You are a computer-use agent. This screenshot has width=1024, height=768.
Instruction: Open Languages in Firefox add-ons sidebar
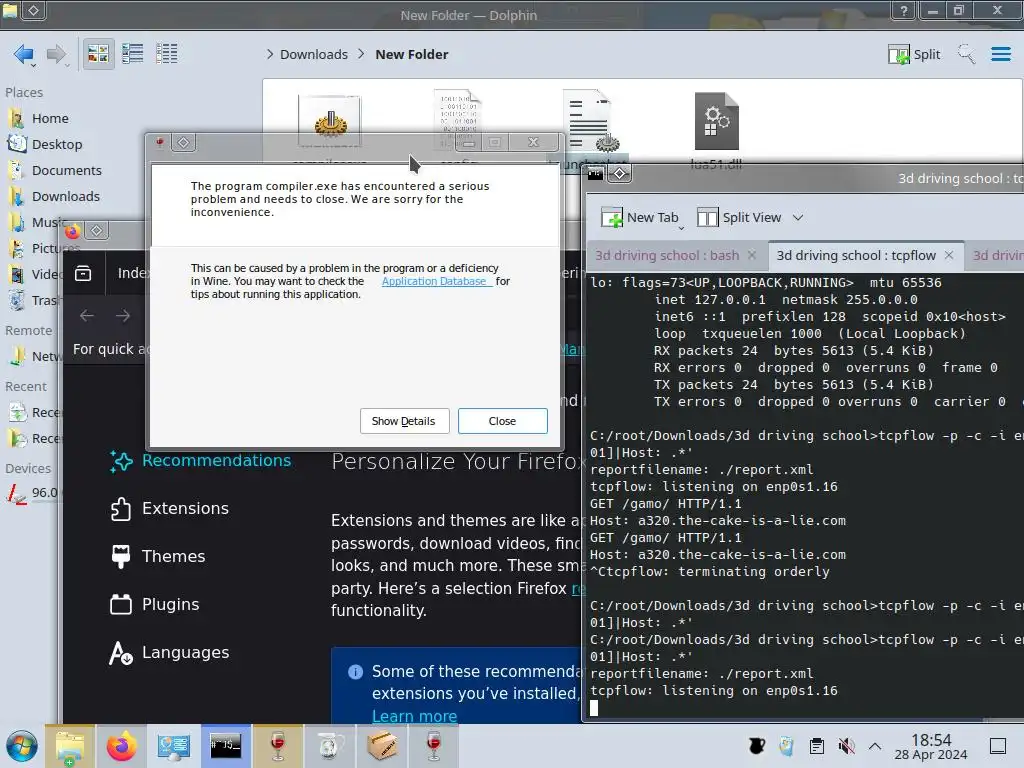point(169,652)
